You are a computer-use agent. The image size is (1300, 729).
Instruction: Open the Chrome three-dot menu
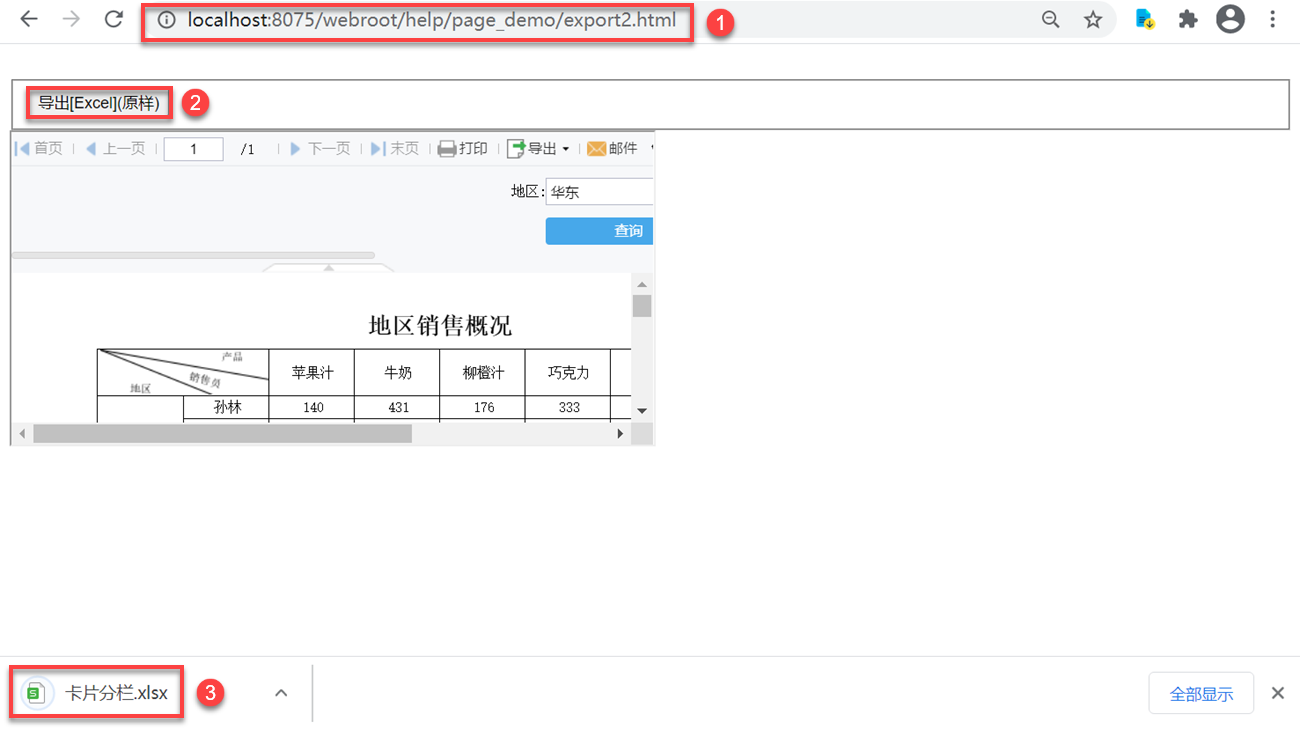point(1273,20)
